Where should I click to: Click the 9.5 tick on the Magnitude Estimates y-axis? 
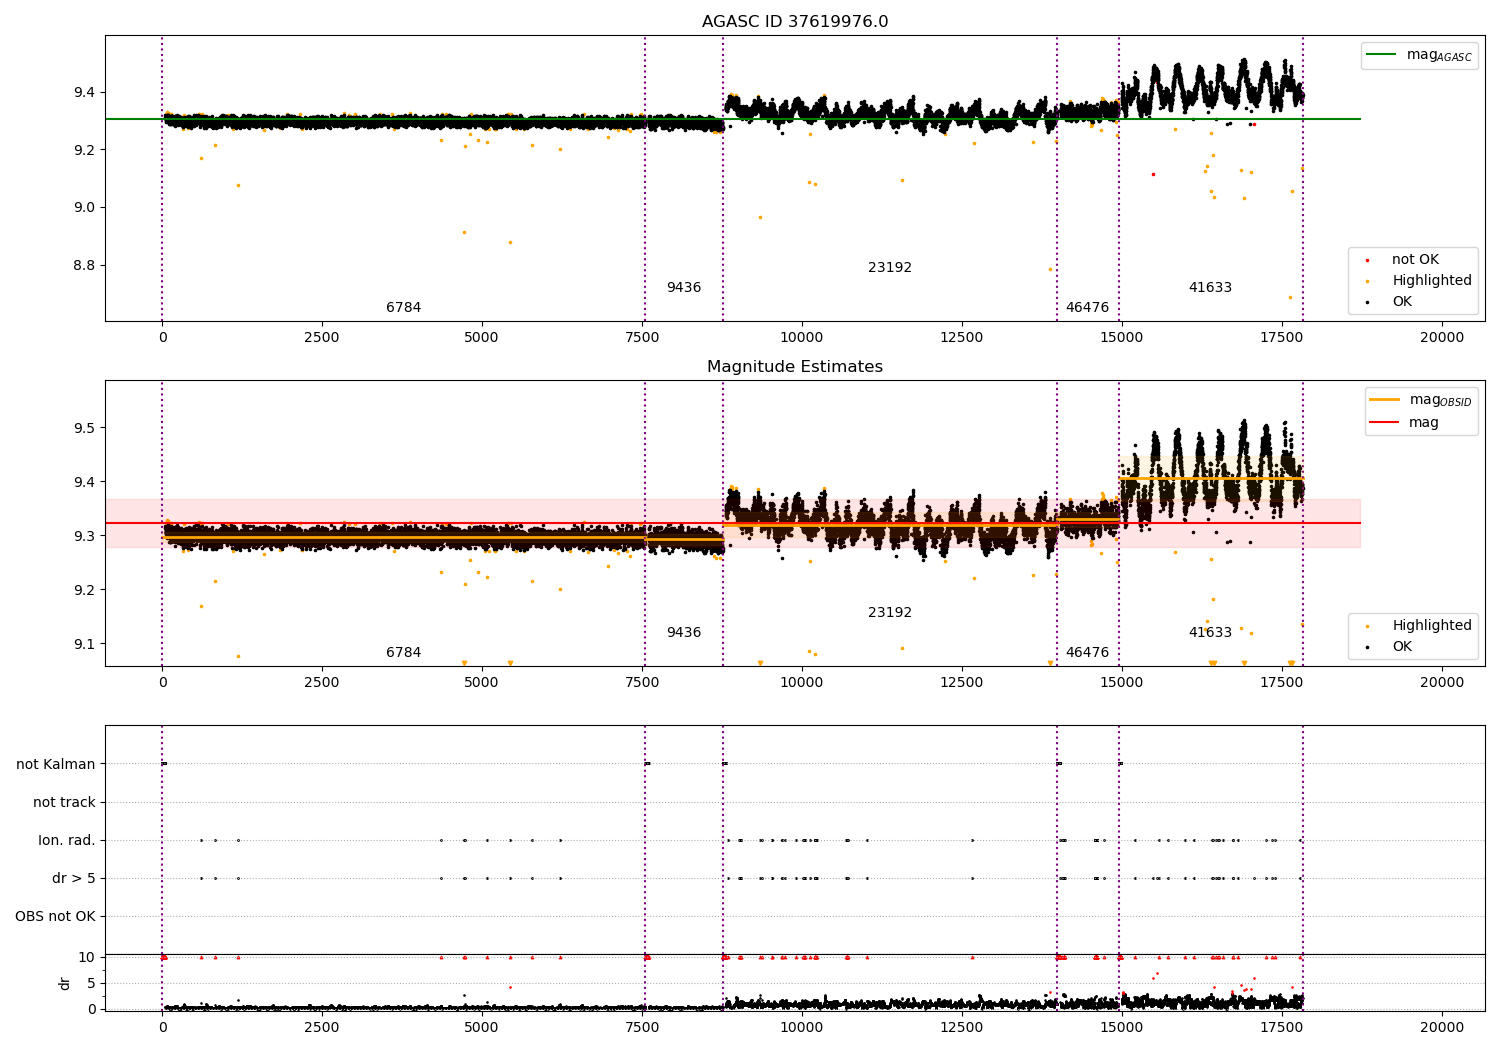point(86,428)
